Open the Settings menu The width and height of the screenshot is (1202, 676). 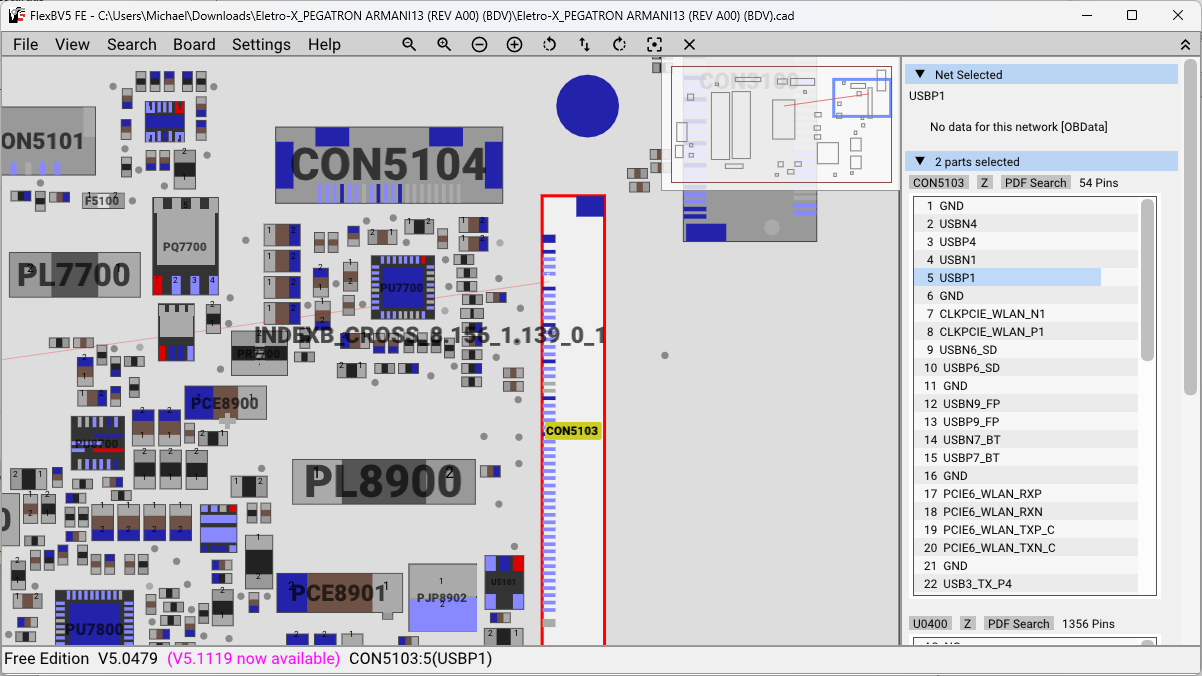coord(261,45)
